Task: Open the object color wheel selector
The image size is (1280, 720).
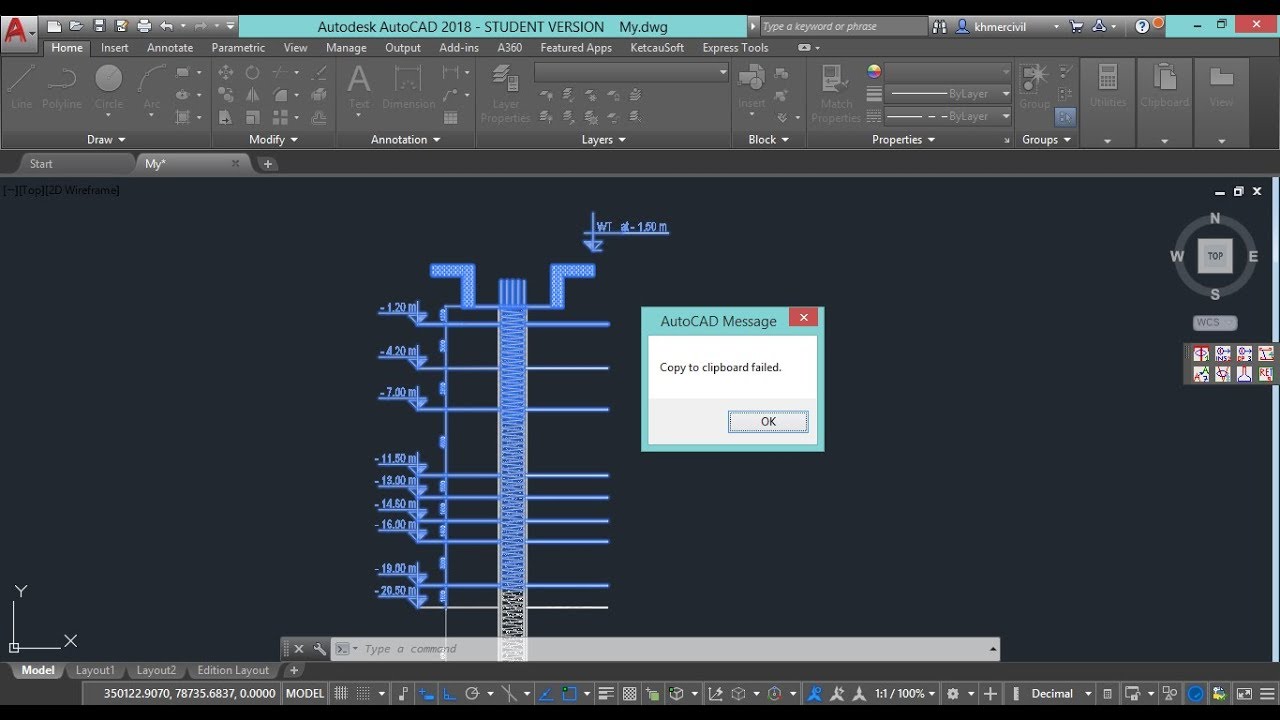Action: (x=874, y=71)
